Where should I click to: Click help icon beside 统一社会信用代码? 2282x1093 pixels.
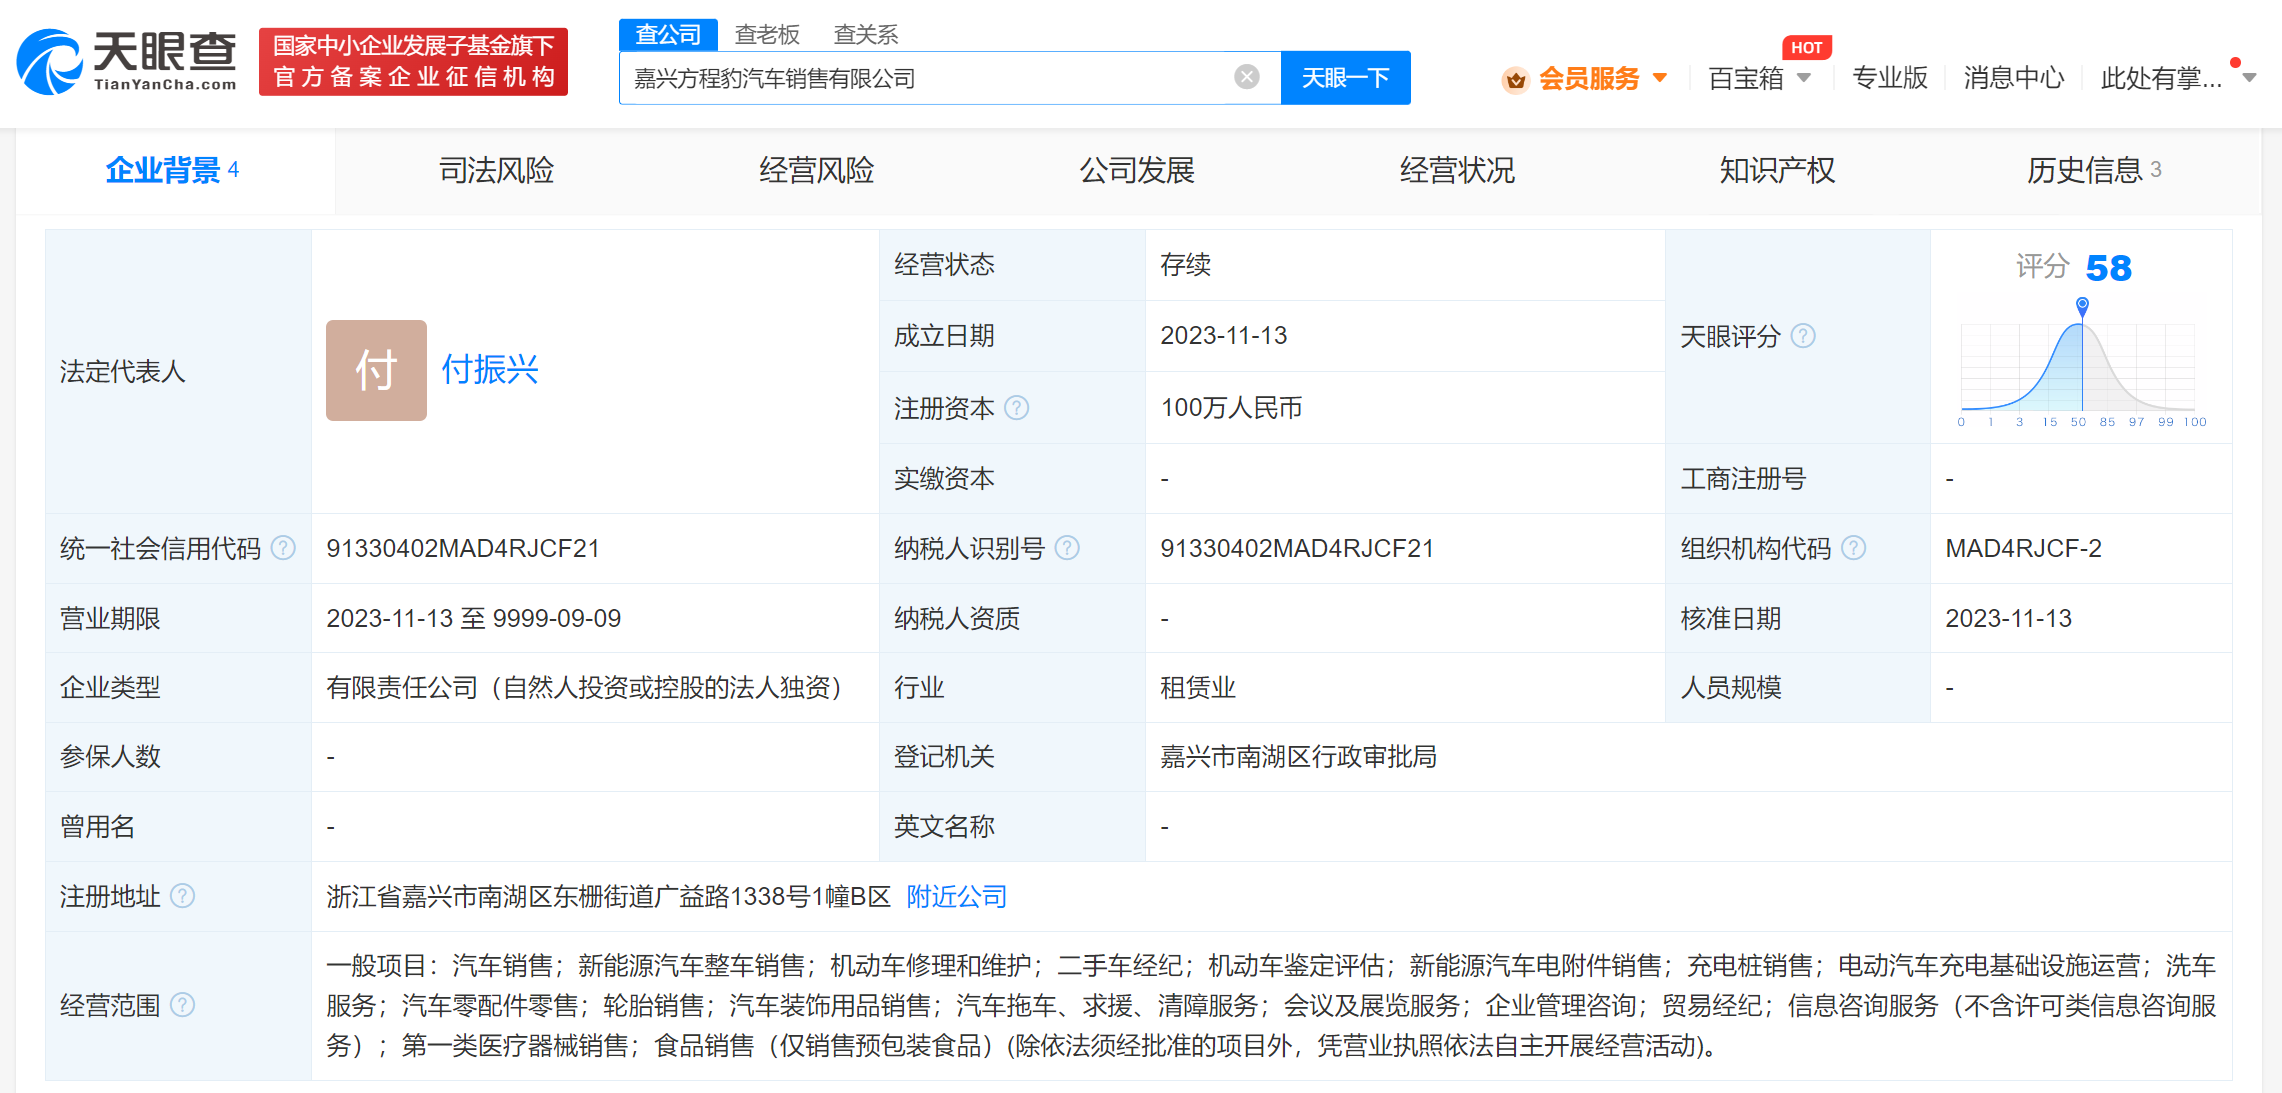tap(284, 548)
